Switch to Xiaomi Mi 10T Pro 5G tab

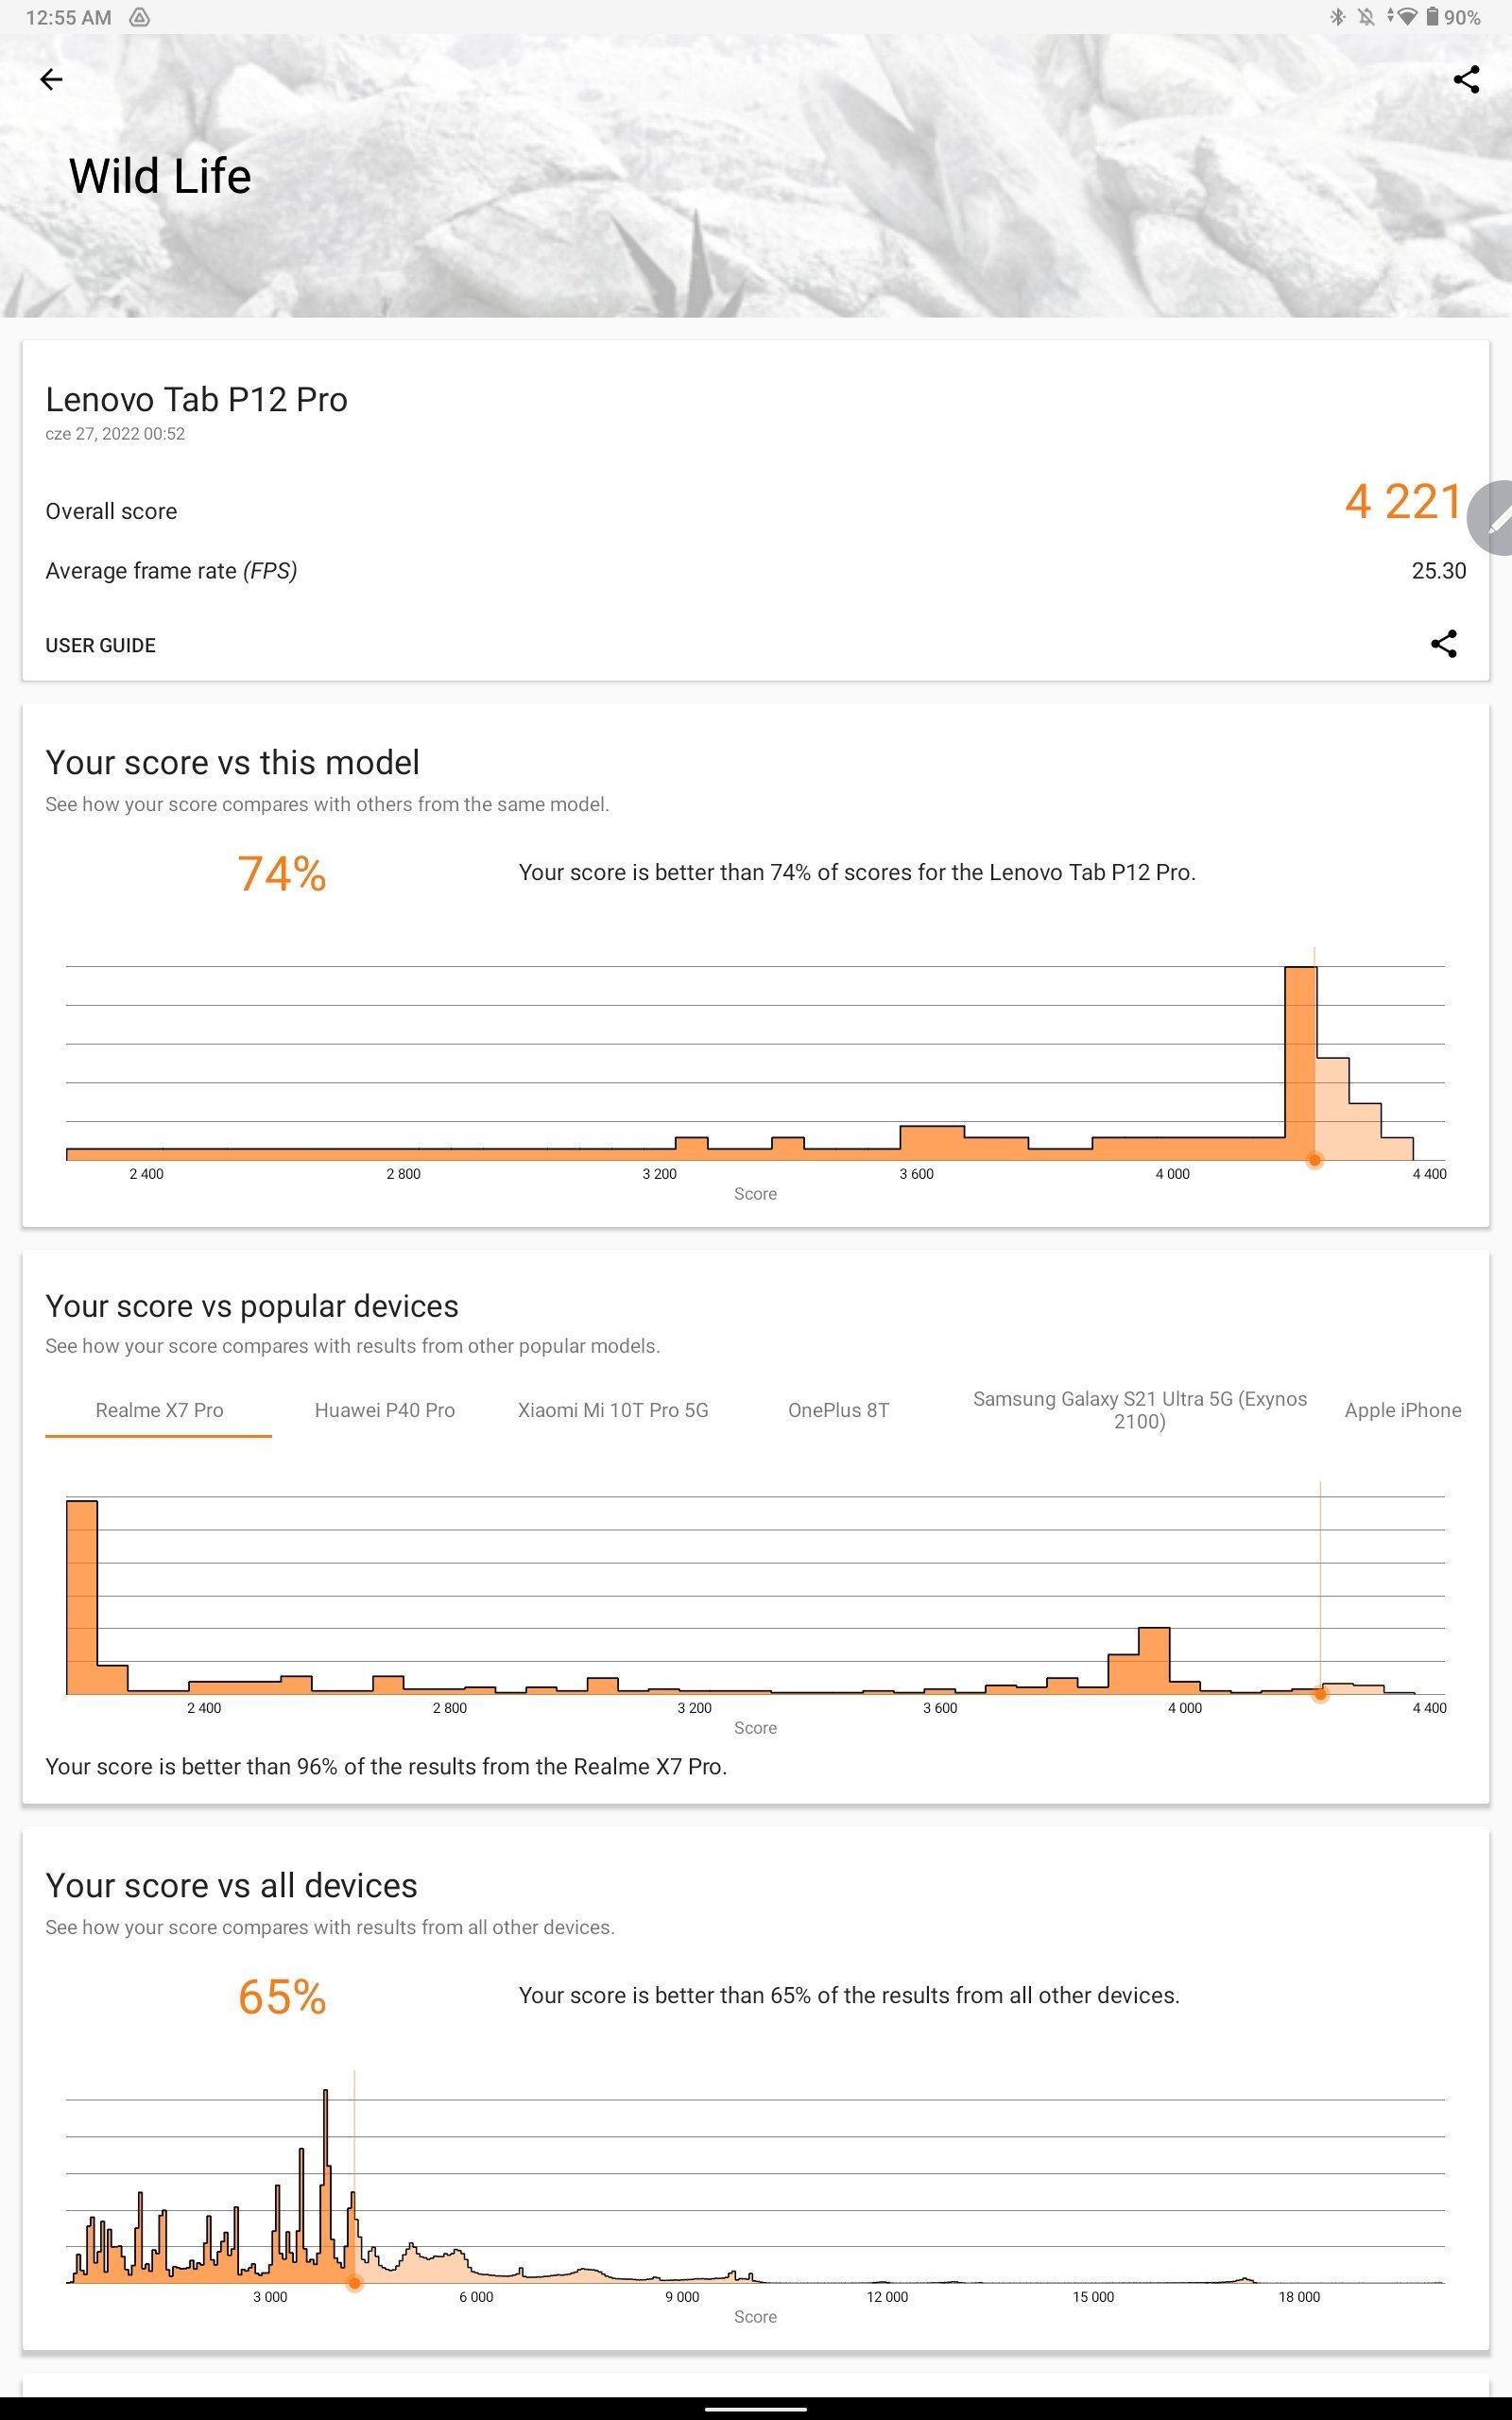pos(613,1410)
